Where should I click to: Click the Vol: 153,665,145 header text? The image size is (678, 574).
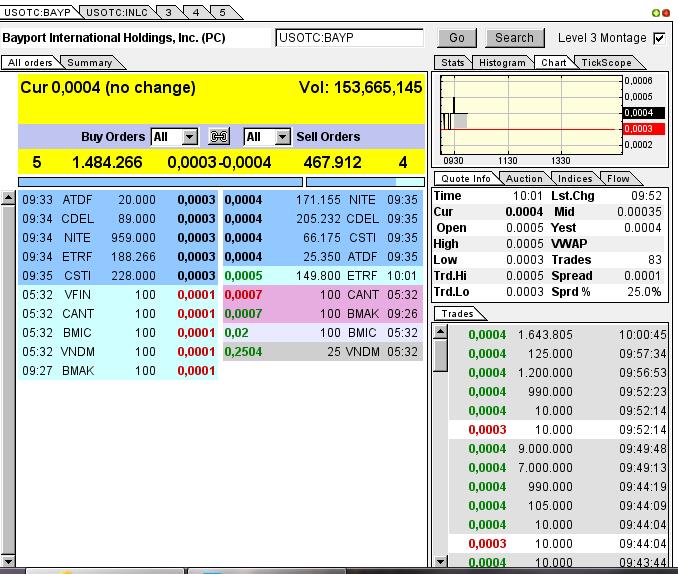[x=360, y=88]
